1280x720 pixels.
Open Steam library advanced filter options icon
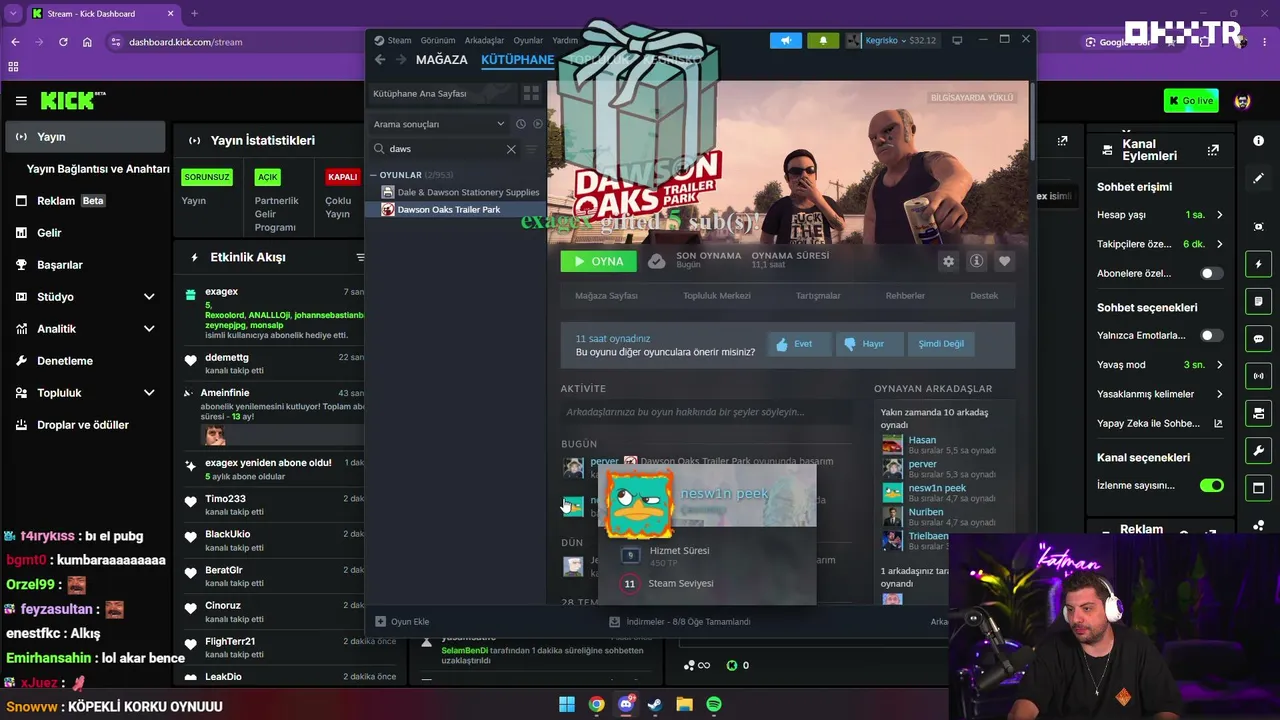point(532,149)
